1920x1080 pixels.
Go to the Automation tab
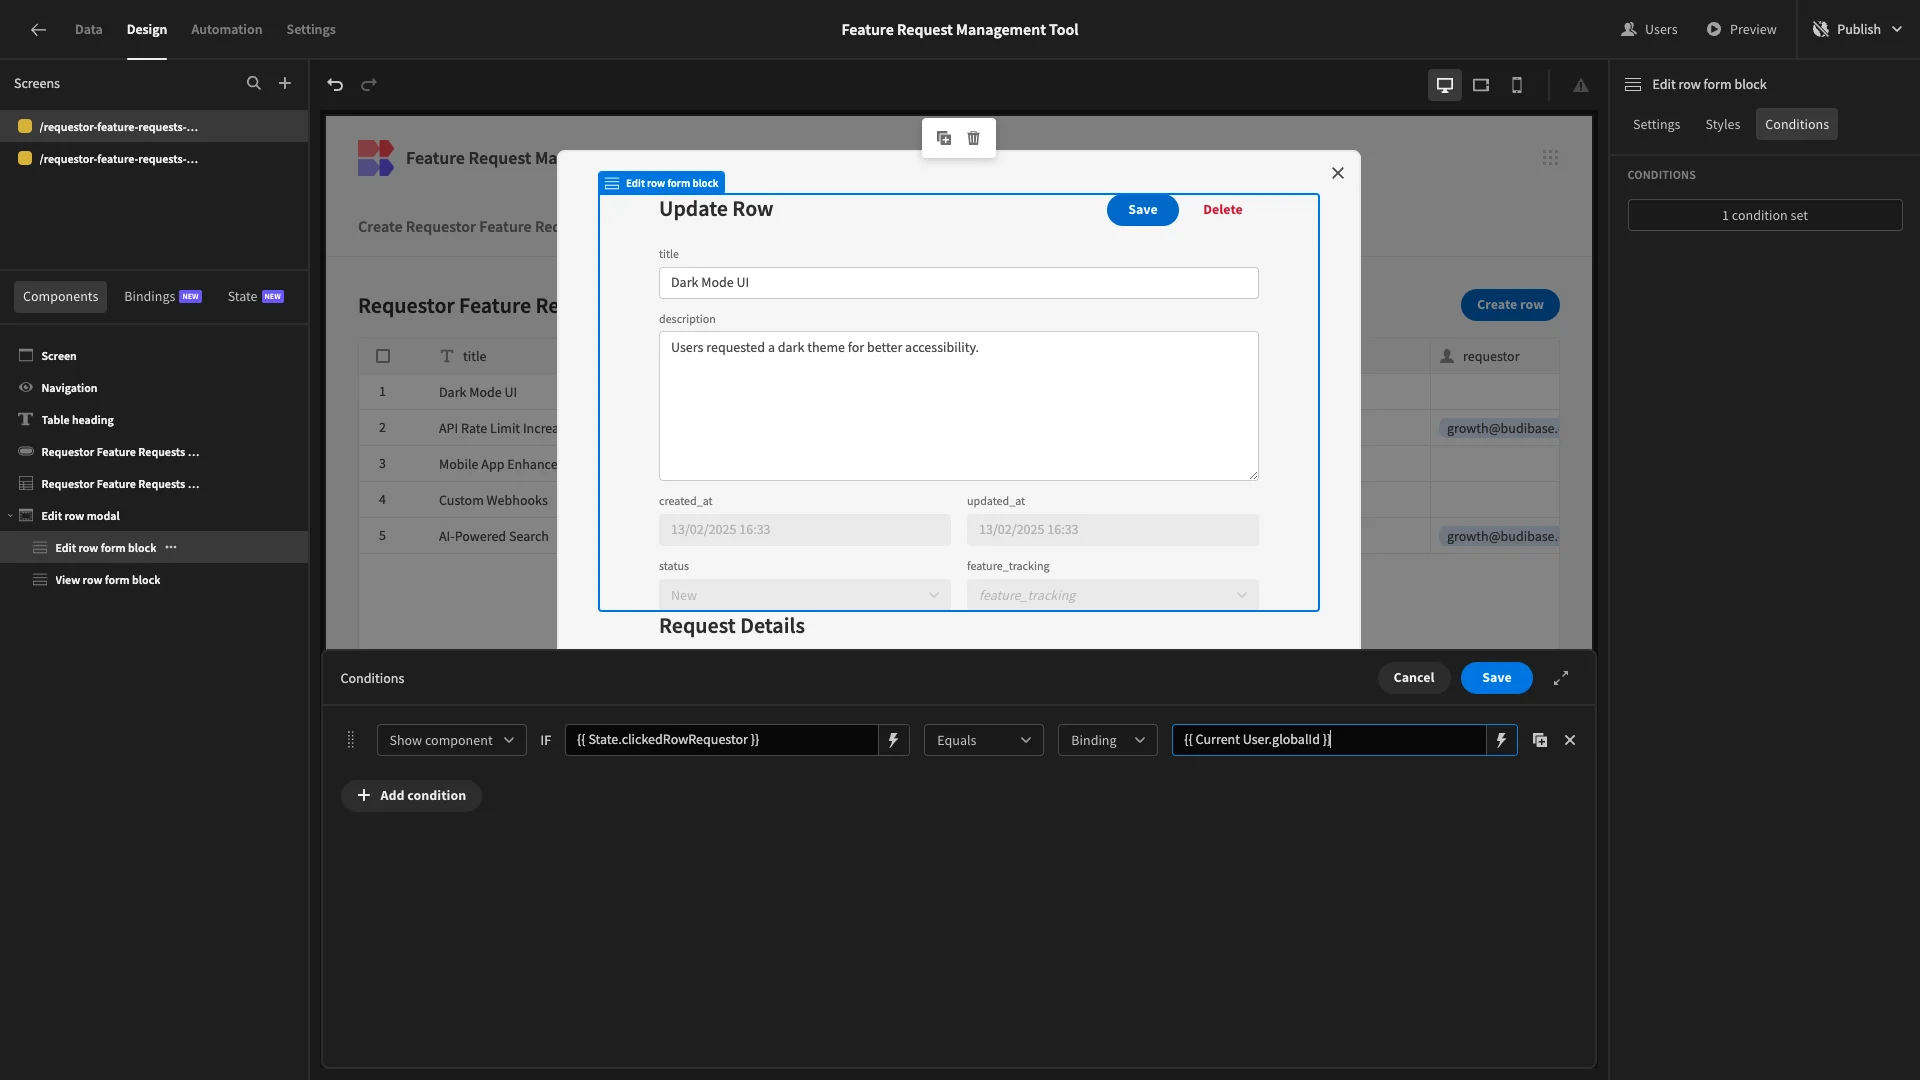click(227, 30)
